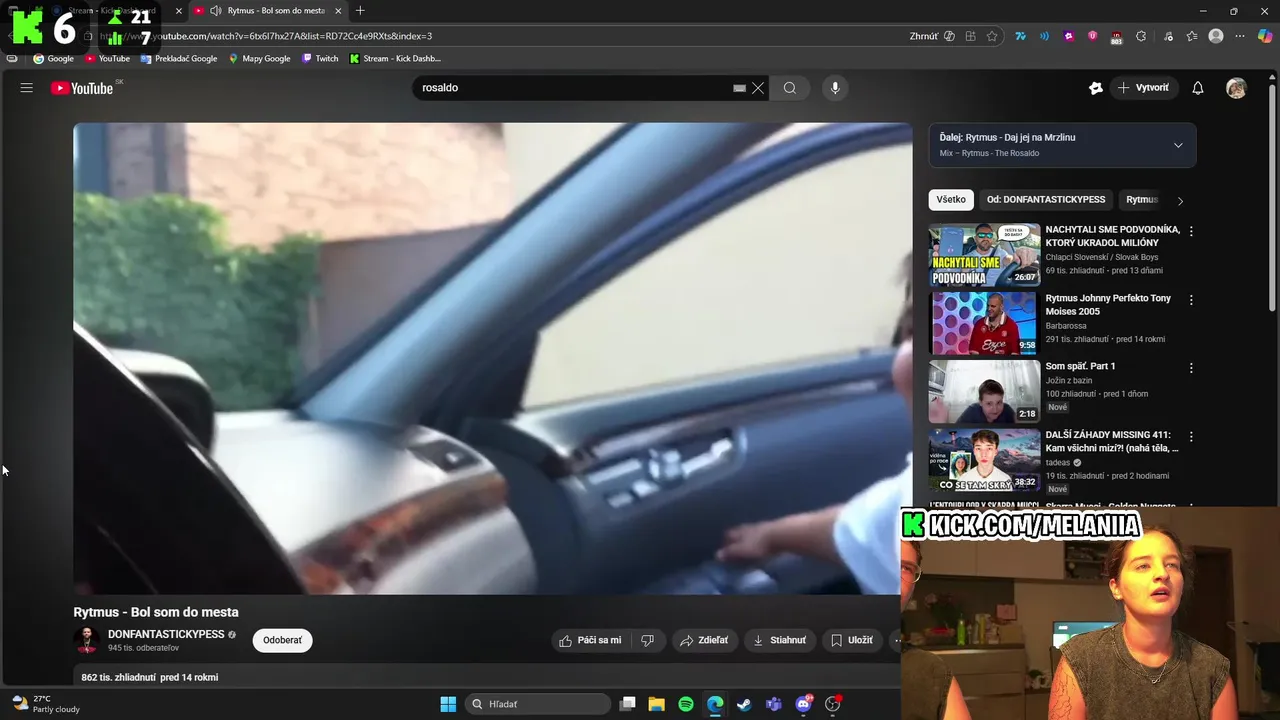Like the video with Páči sa mi
This screenshot has width=1280, height=720.
tap(590, 640)
